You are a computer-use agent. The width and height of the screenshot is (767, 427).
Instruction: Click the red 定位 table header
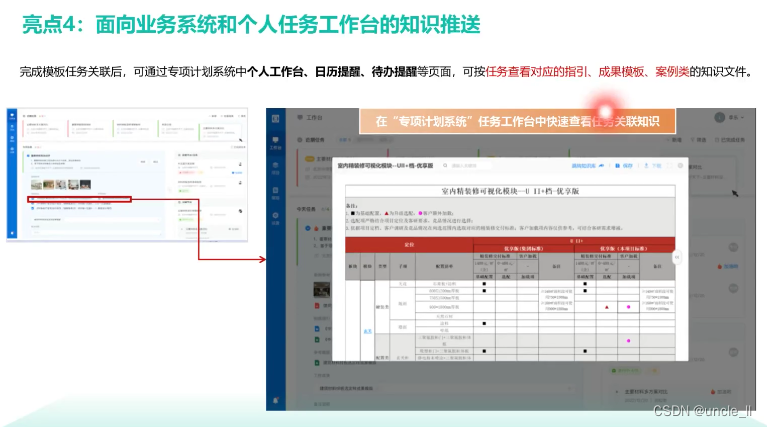tap(409, 245)
